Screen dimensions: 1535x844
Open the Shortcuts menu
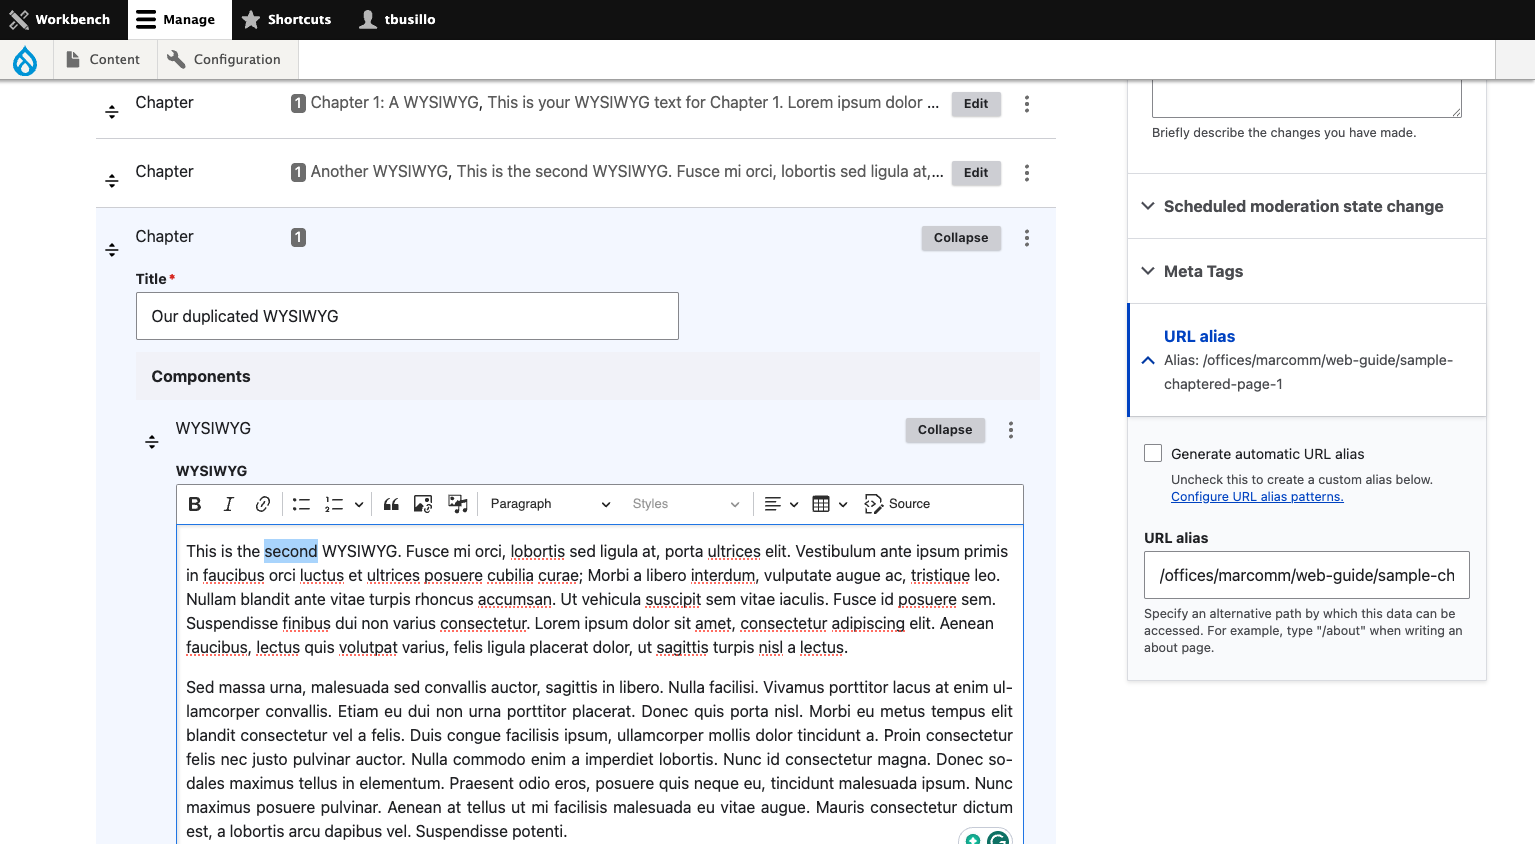click(287, 19)
